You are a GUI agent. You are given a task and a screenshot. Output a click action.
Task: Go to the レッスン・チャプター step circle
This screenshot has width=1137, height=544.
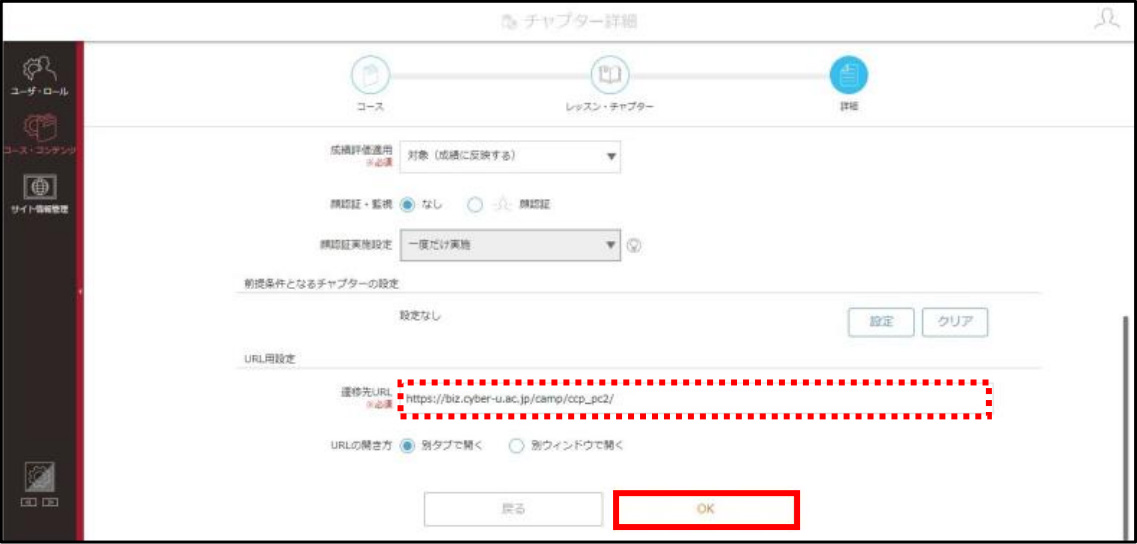(610, 75)
